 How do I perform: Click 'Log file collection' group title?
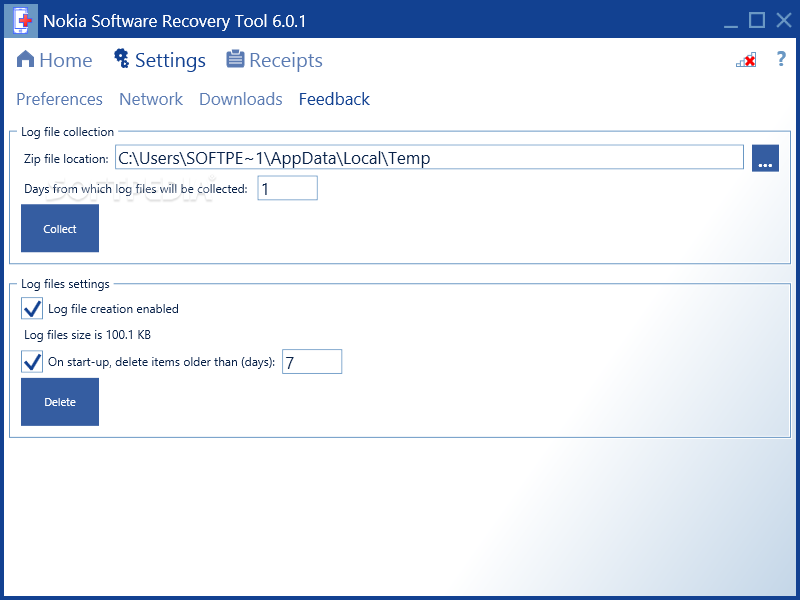click(67, 132)
